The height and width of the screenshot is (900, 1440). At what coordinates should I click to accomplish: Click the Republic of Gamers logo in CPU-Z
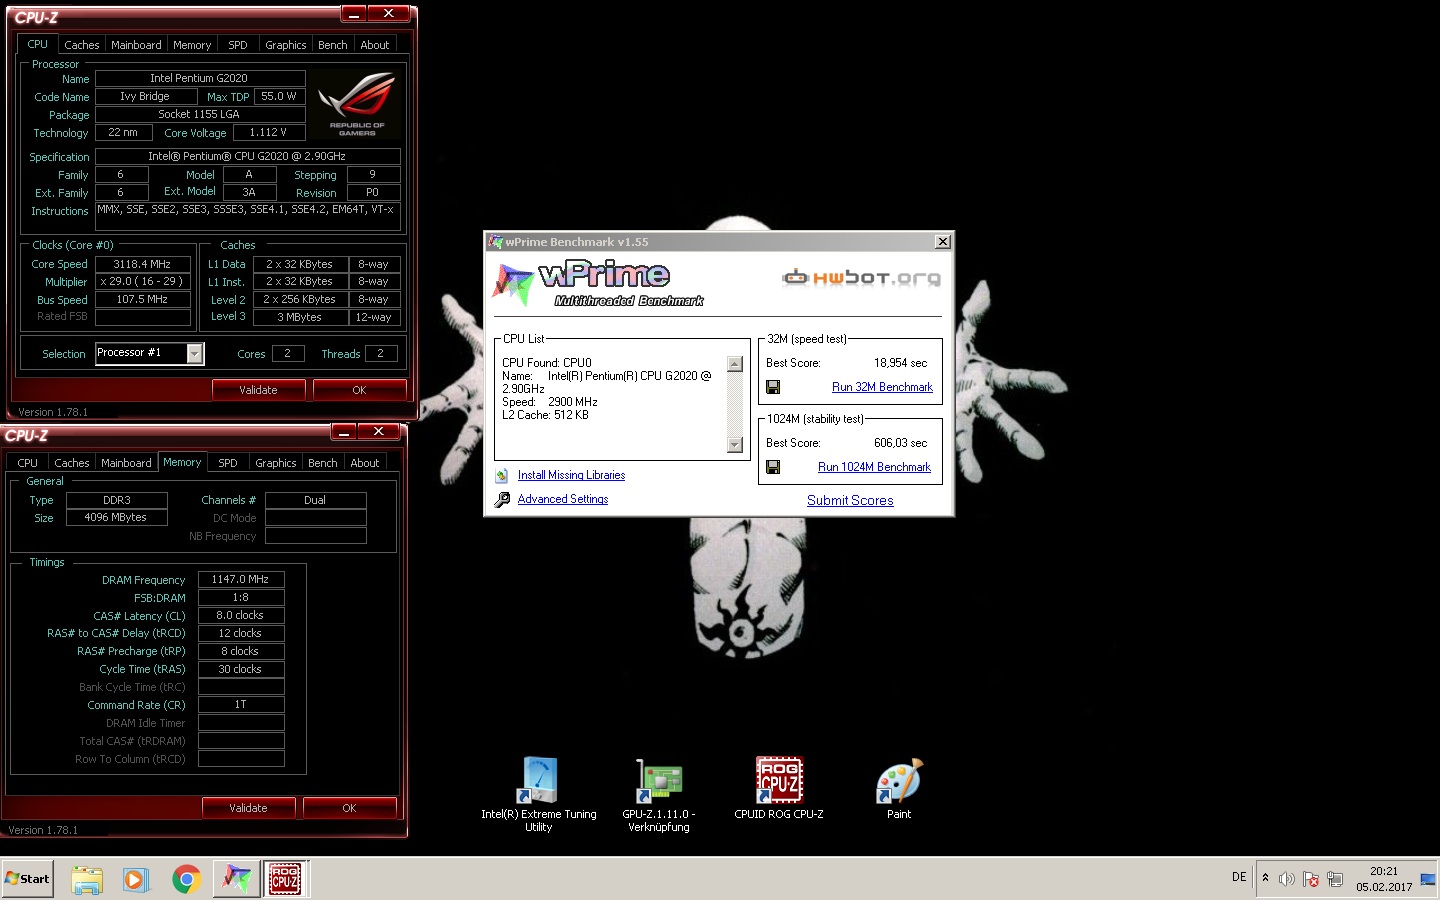point(357,104)
